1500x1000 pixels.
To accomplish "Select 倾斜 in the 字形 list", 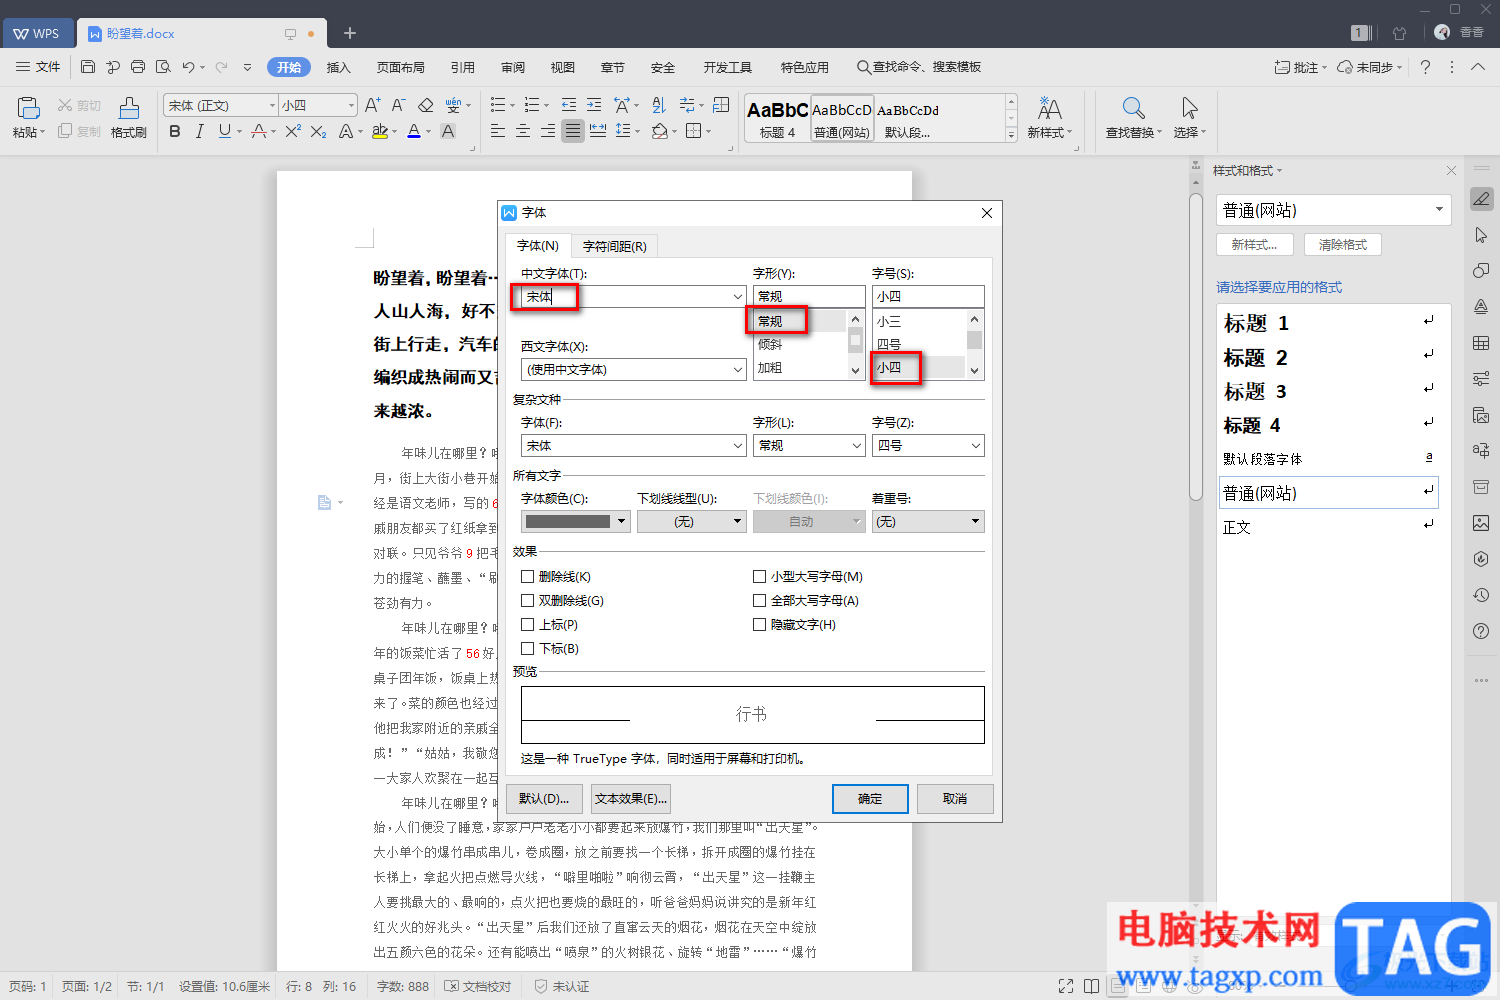I will (x=770, y=344).
